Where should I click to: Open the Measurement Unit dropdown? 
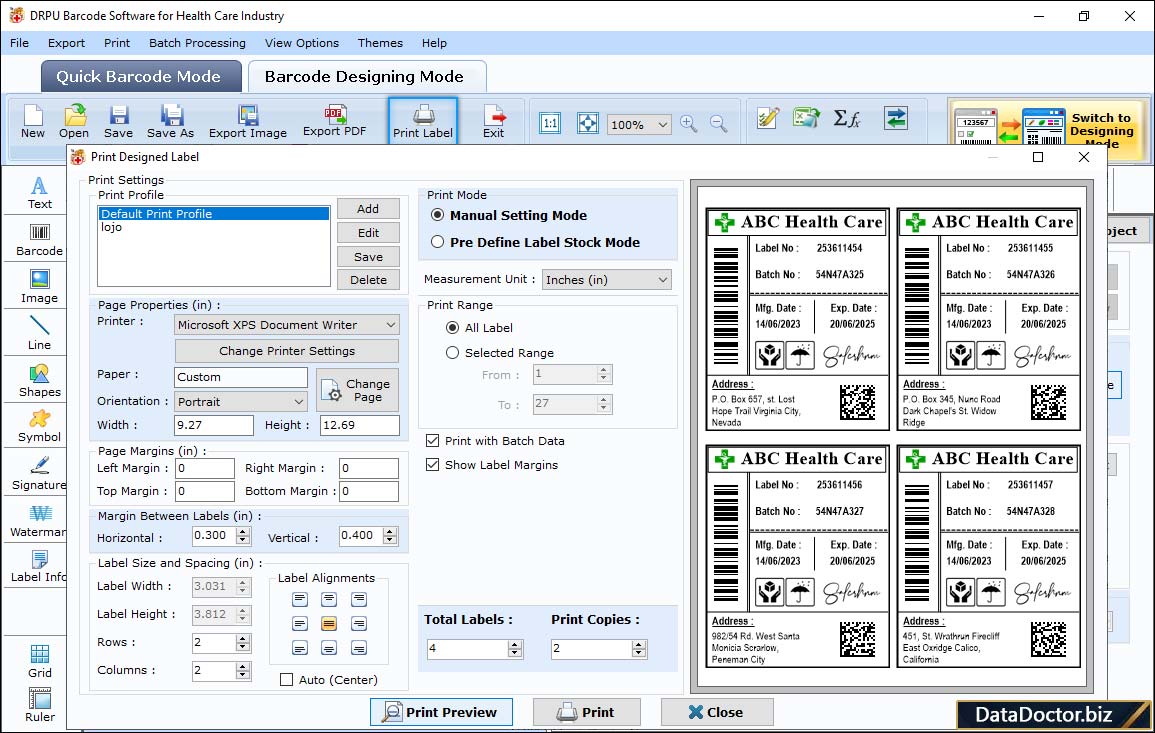[606, 280]
